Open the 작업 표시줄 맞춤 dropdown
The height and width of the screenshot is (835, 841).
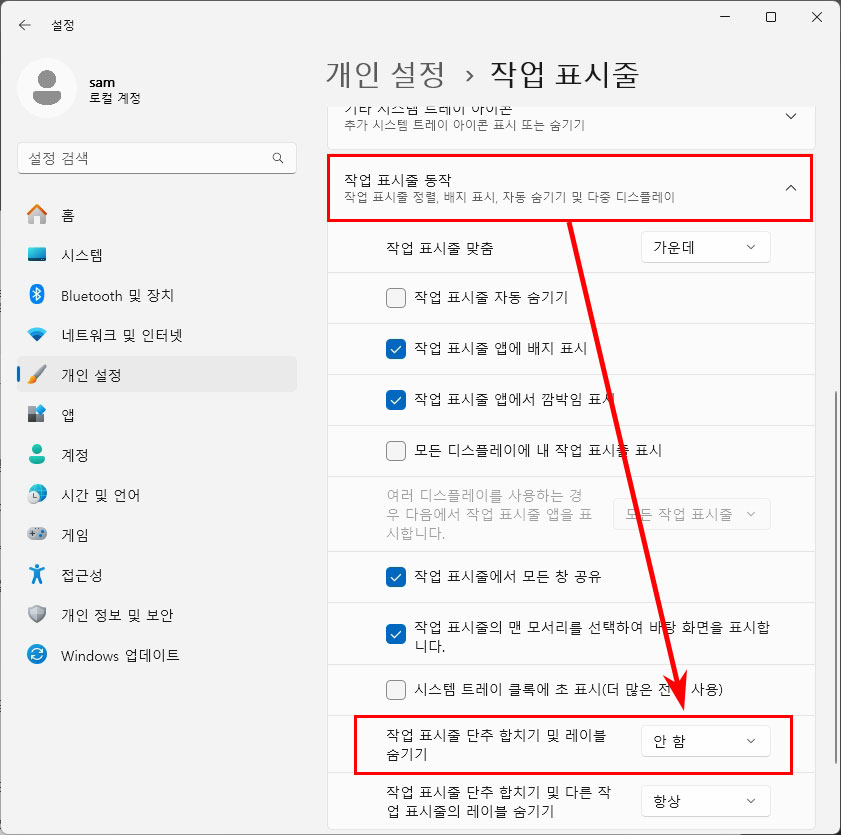(x=706, y=247)
